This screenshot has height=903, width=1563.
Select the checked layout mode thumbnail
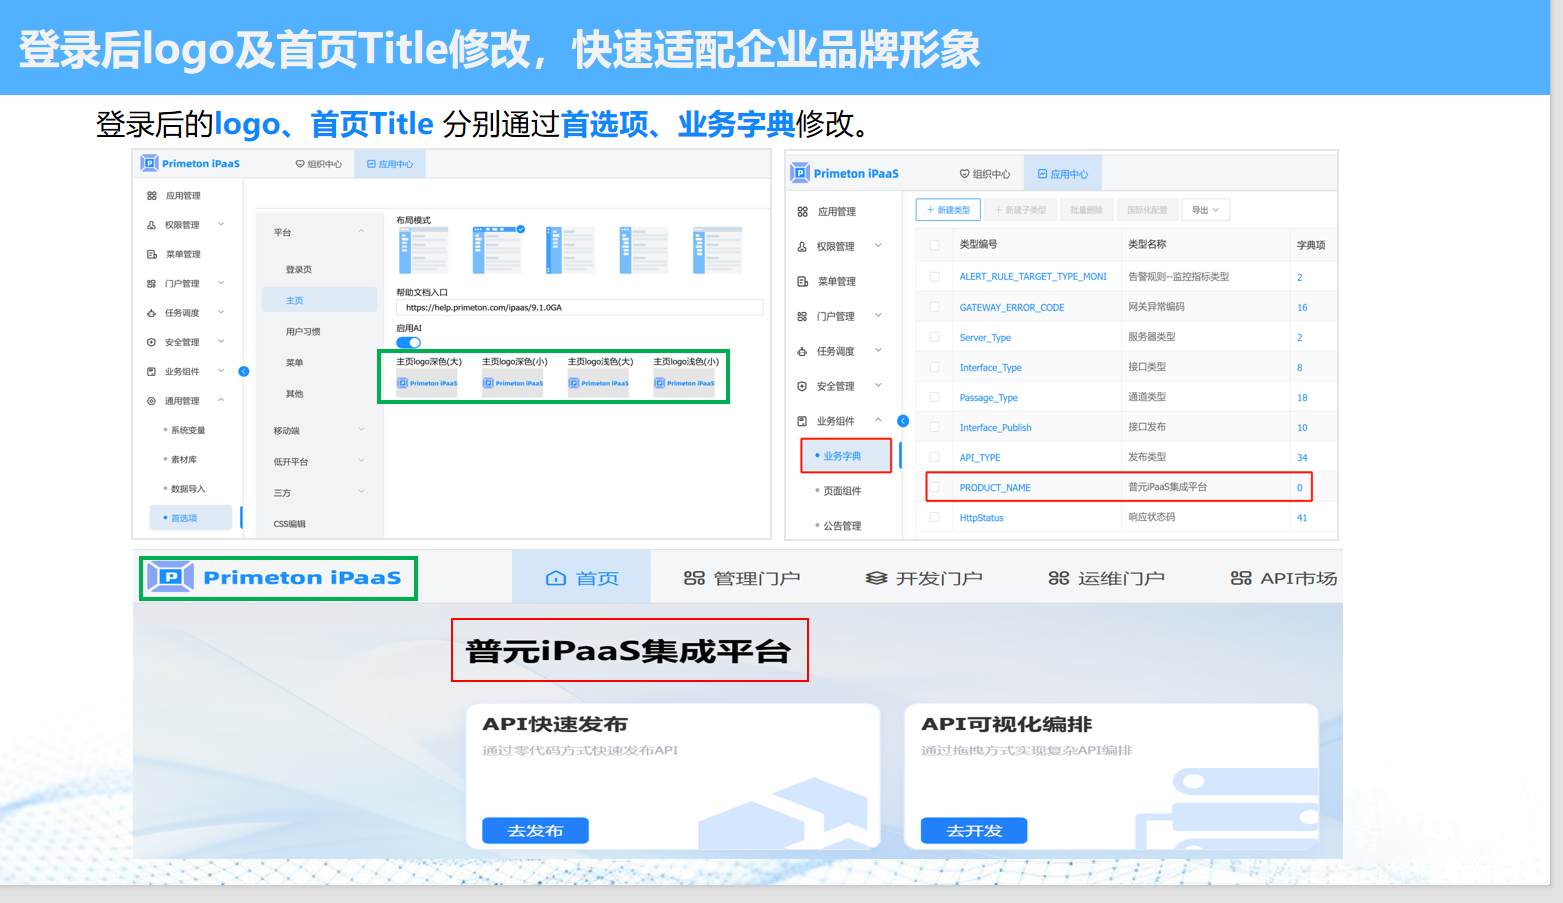498,250
